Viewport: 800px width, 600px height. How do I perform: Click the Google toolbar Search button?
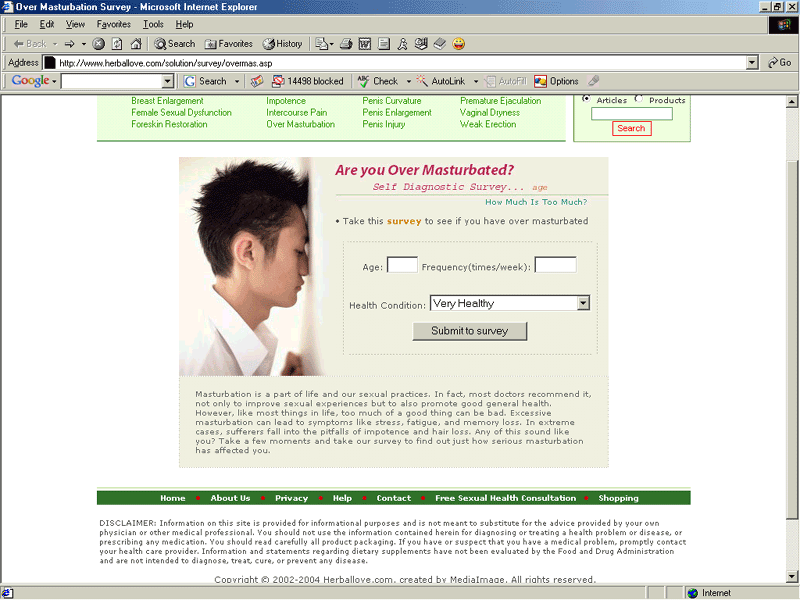click(x=205, y=81)
